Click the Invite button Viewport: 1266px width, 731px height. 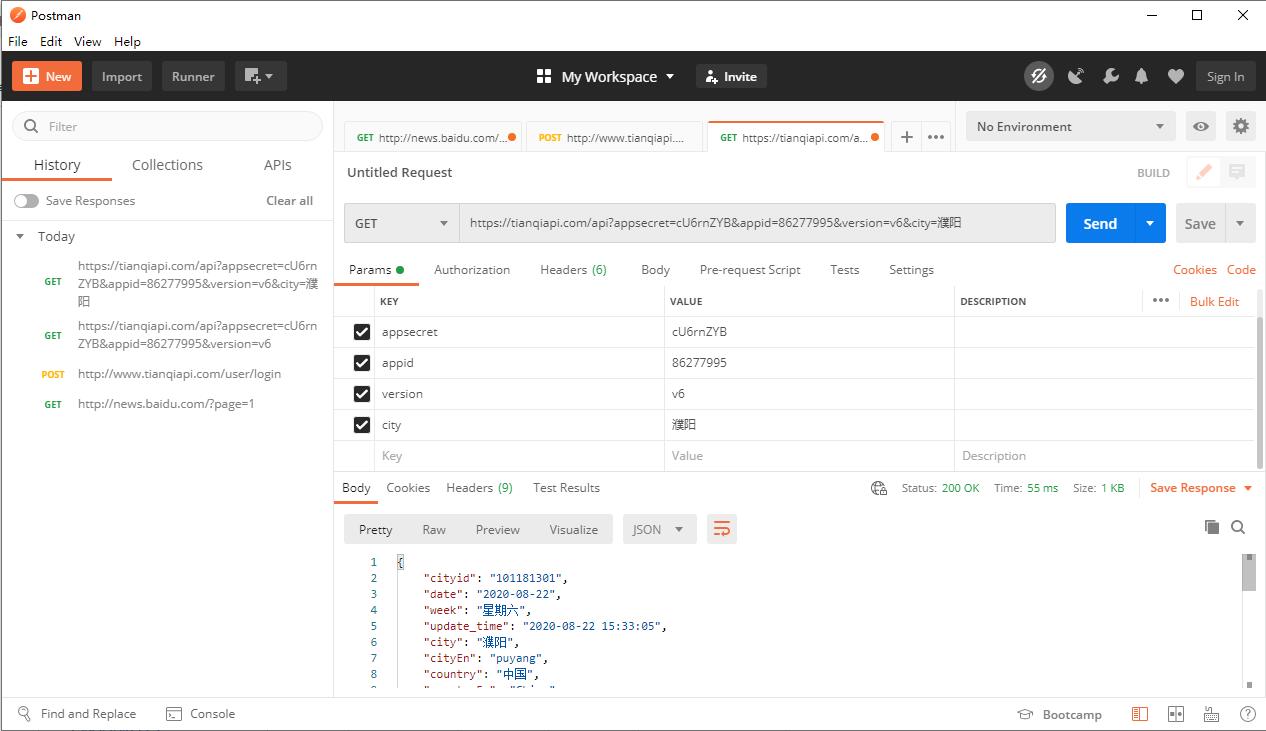pyautogui.click(x=729, y=76)
